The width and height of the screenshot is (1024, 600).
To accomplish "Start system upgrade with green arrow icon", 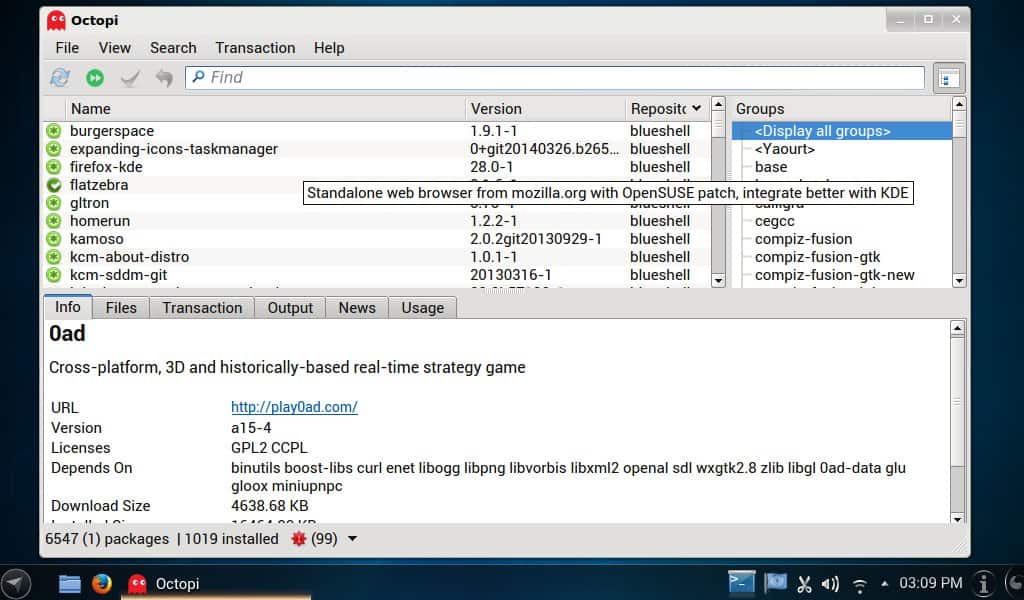I will [95, 78].
